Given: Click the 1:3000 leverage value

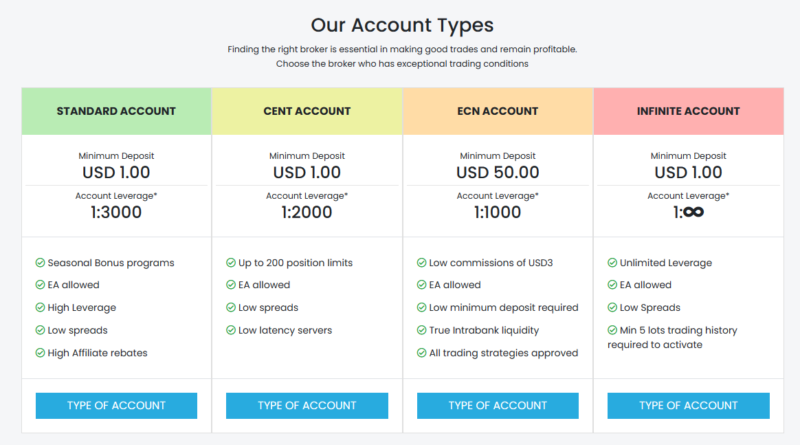Looking at the screenshot, I should (x=116, y=212).
